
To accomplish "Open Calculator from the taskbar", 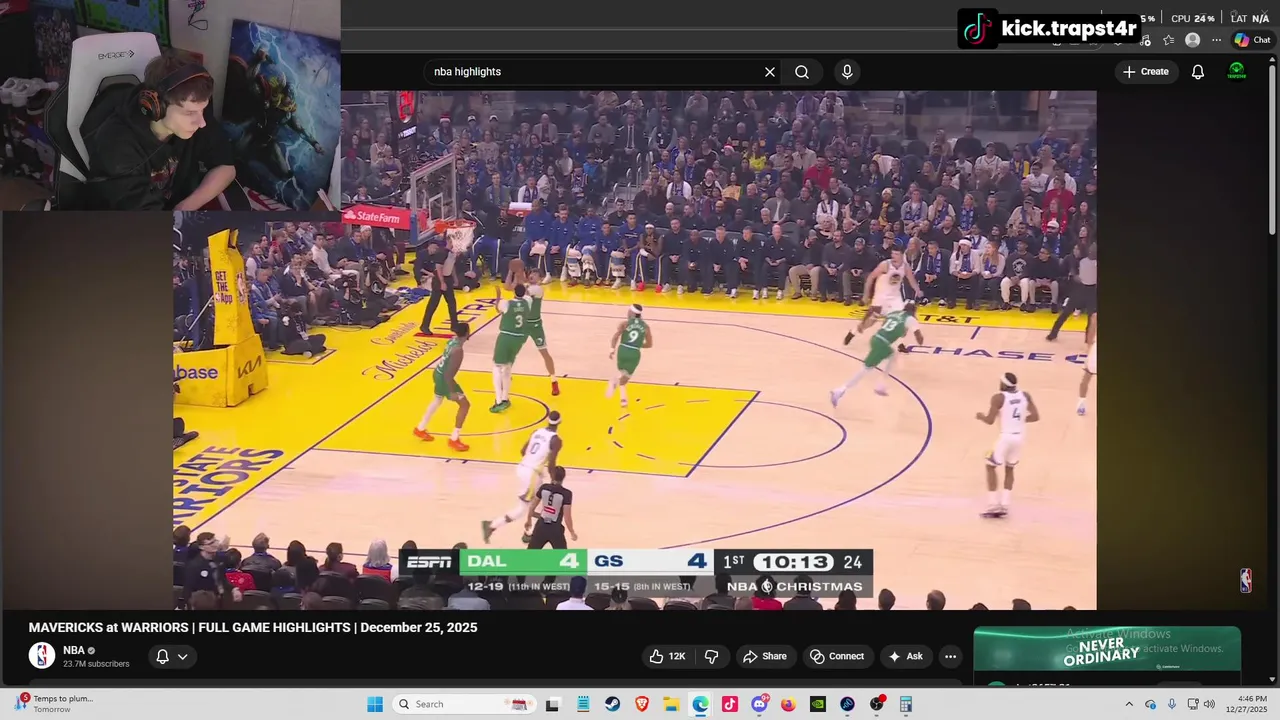I will coord(906,704).
